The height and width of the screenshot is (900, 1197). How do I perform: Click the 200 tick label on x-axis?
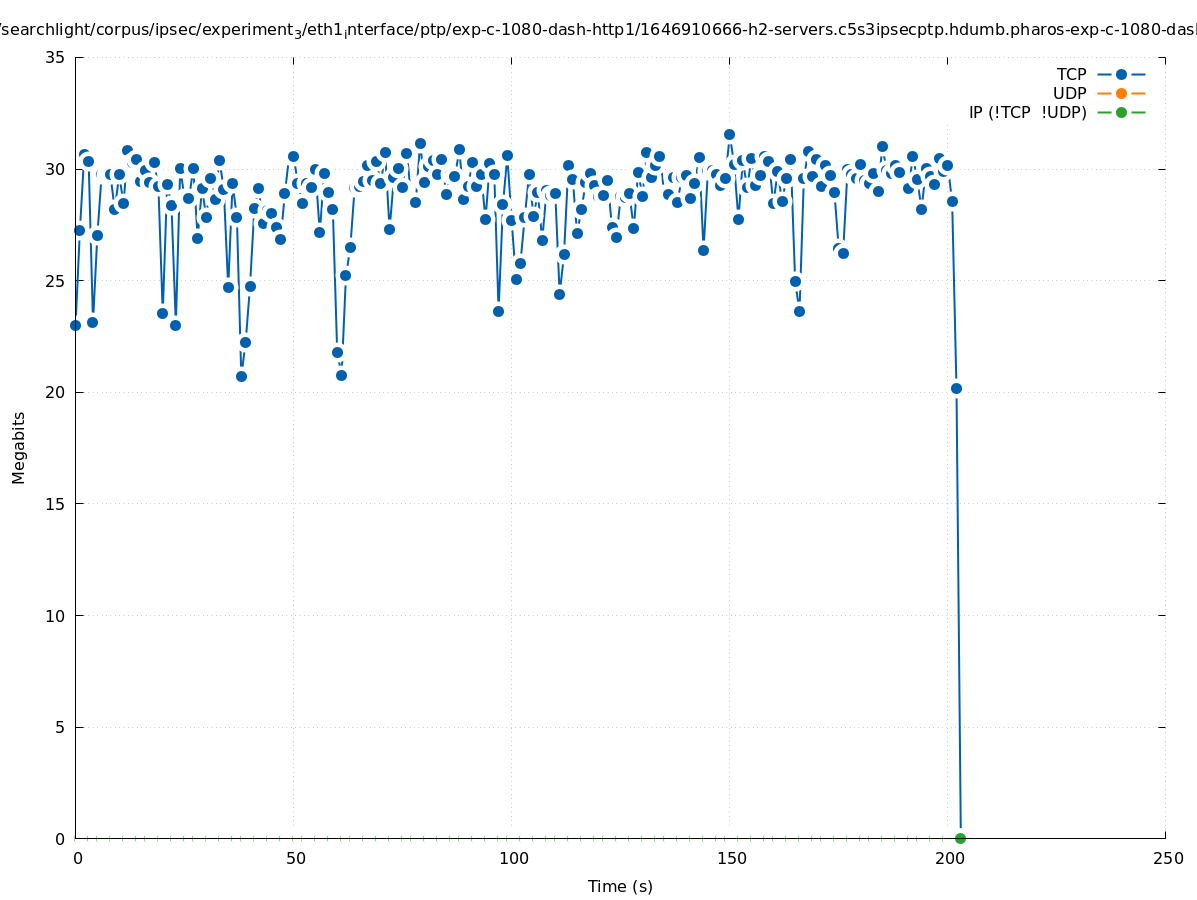tap(949, 858)
